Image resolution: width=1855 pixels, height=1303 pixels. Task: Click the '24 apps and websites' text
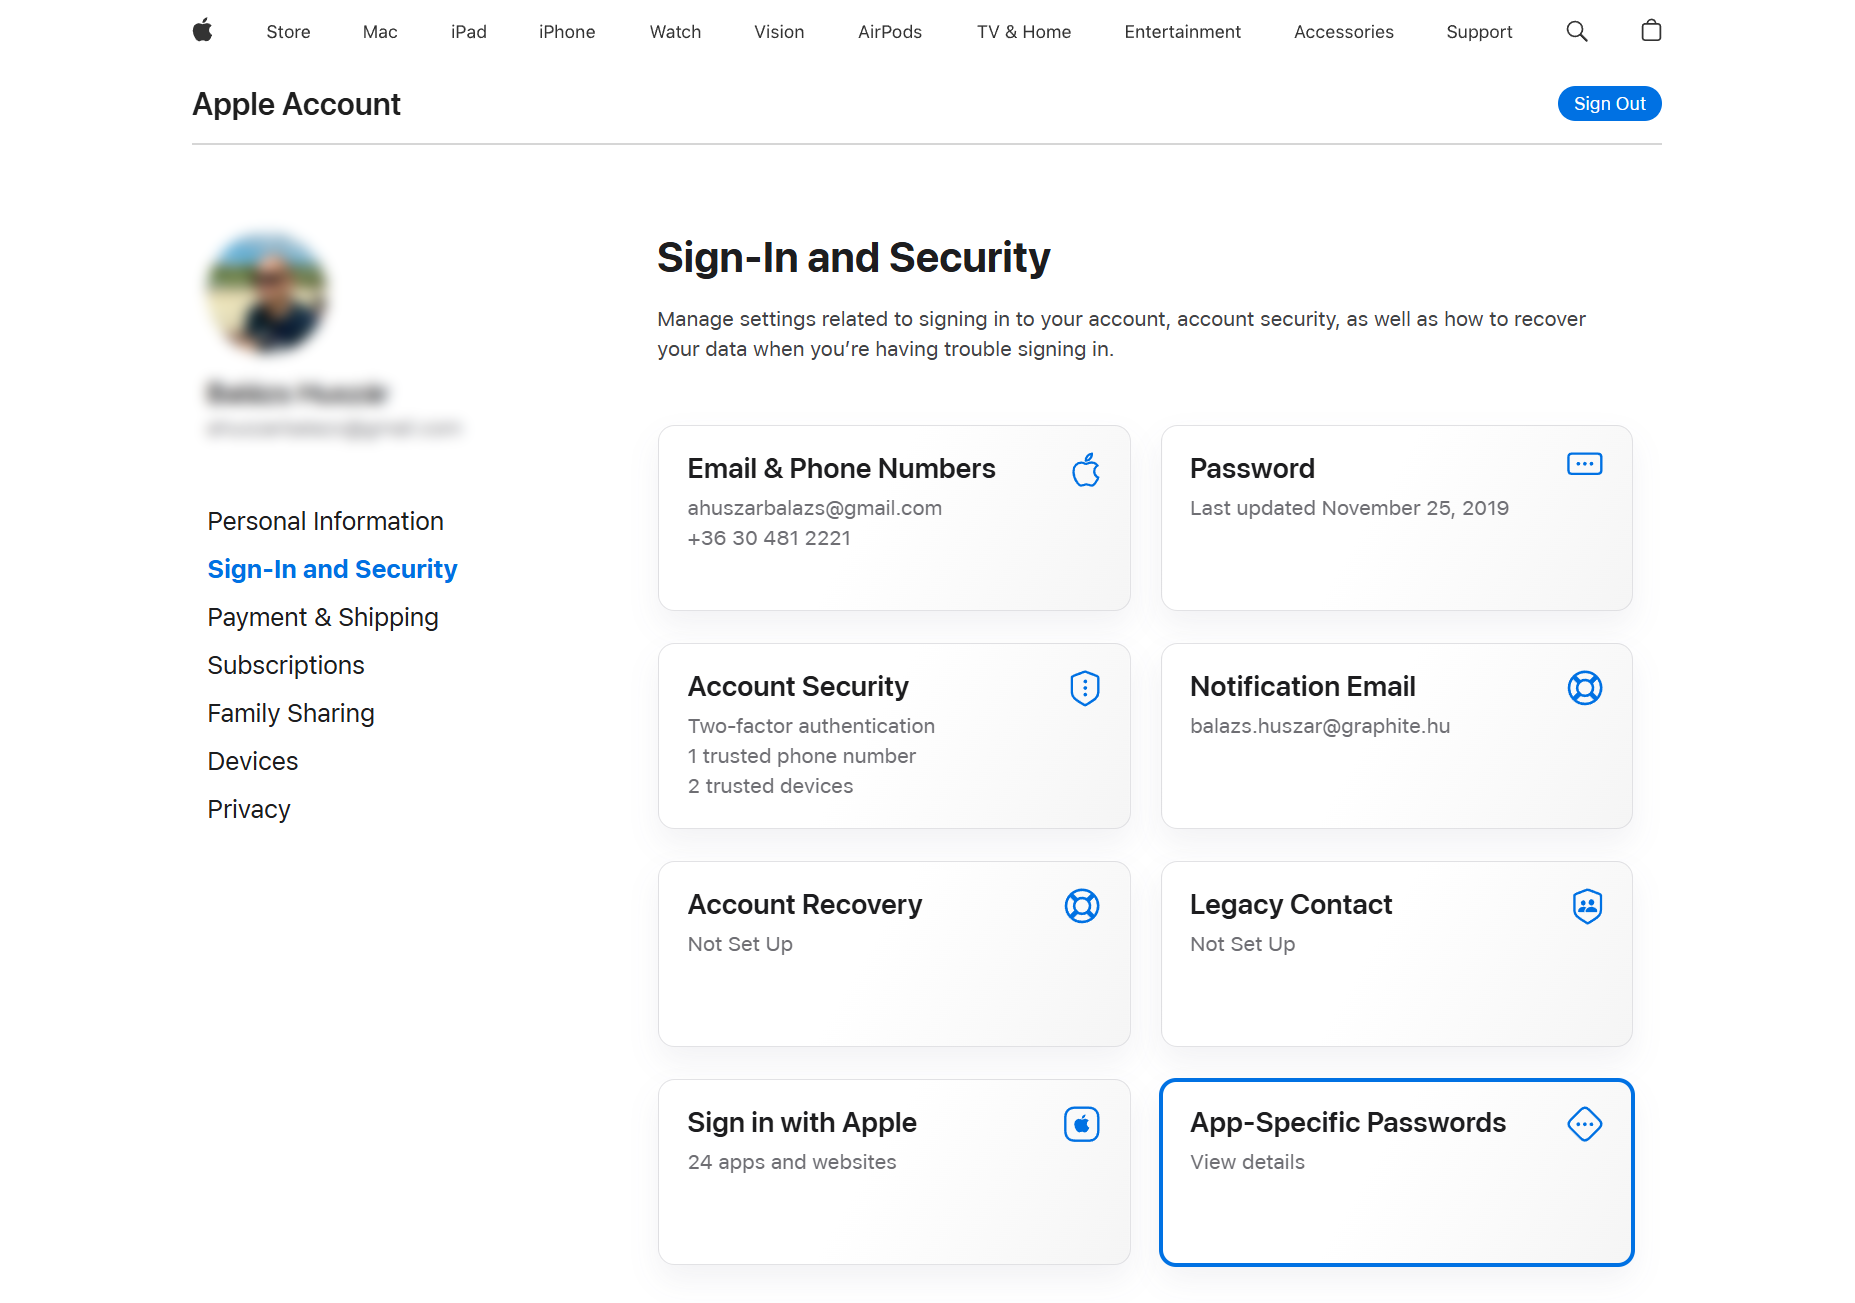pyautogui.click(x=792, y=1162)
